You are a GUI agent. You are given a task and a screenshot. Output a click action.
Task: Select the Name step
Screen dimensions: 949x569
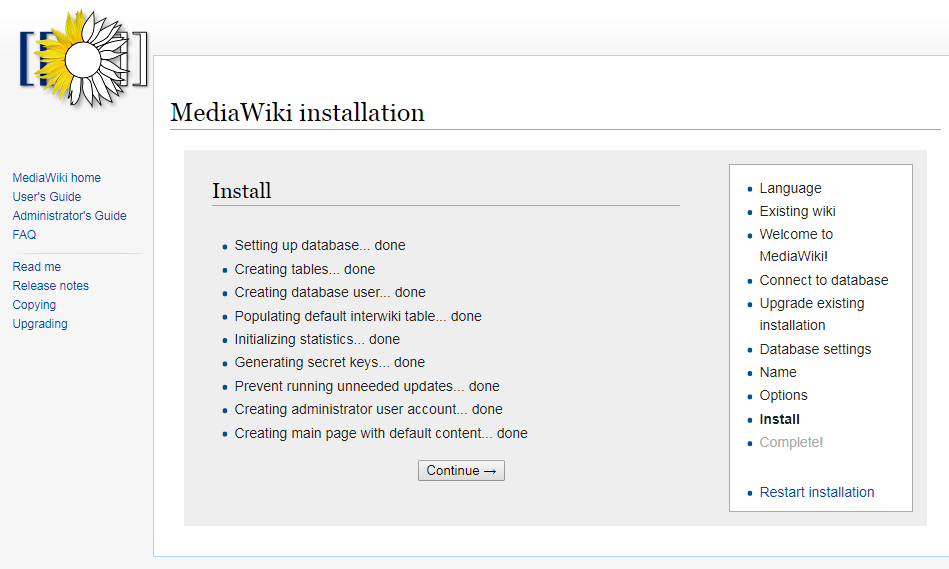(x=778, y=372)
